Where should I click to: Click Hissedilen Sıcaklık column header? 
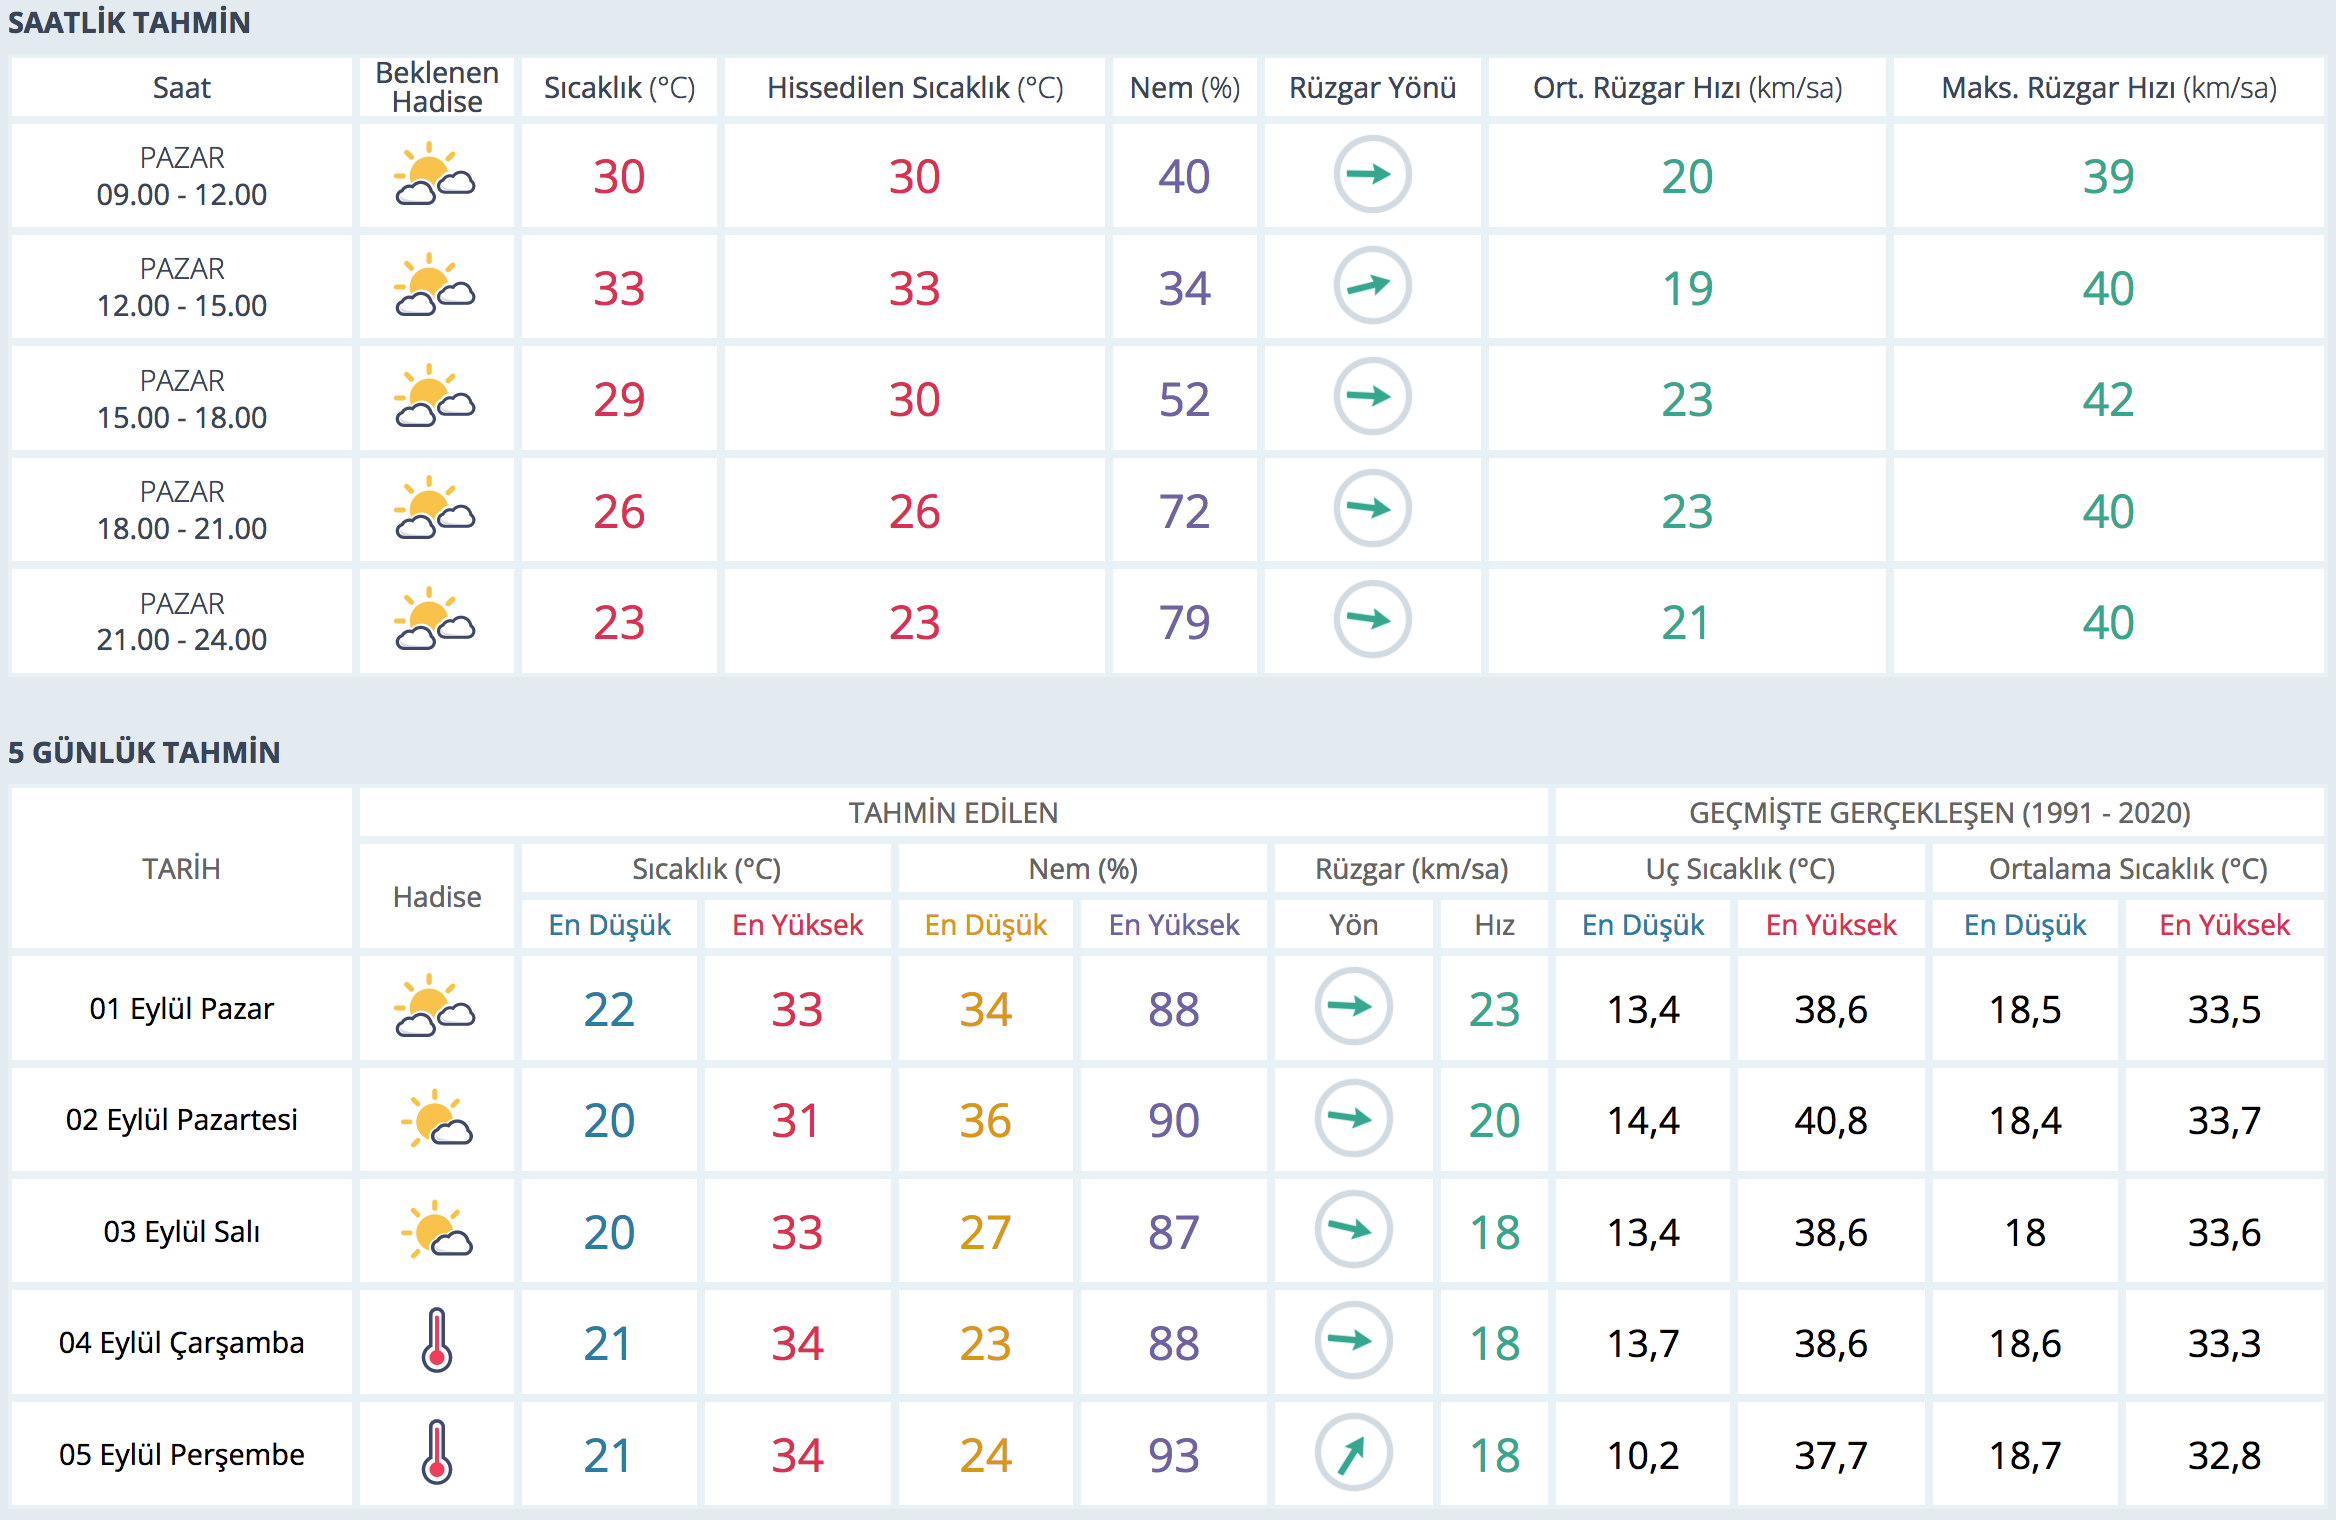click(x=914, y=88)
